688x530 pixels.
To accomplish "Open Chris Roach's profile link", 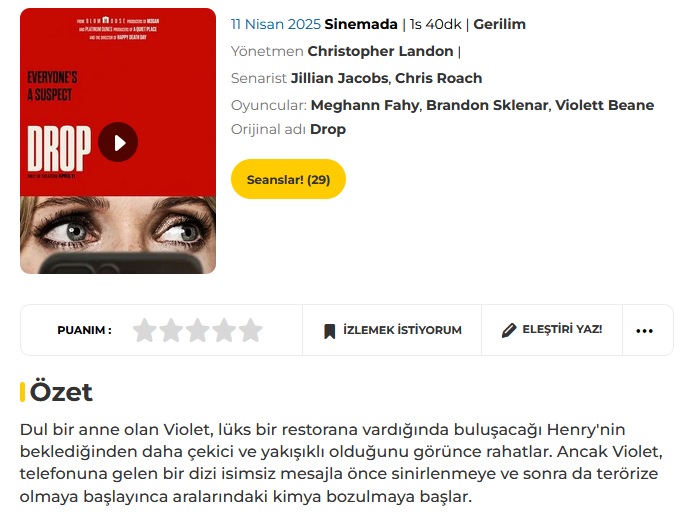I will tap(438, 78).
